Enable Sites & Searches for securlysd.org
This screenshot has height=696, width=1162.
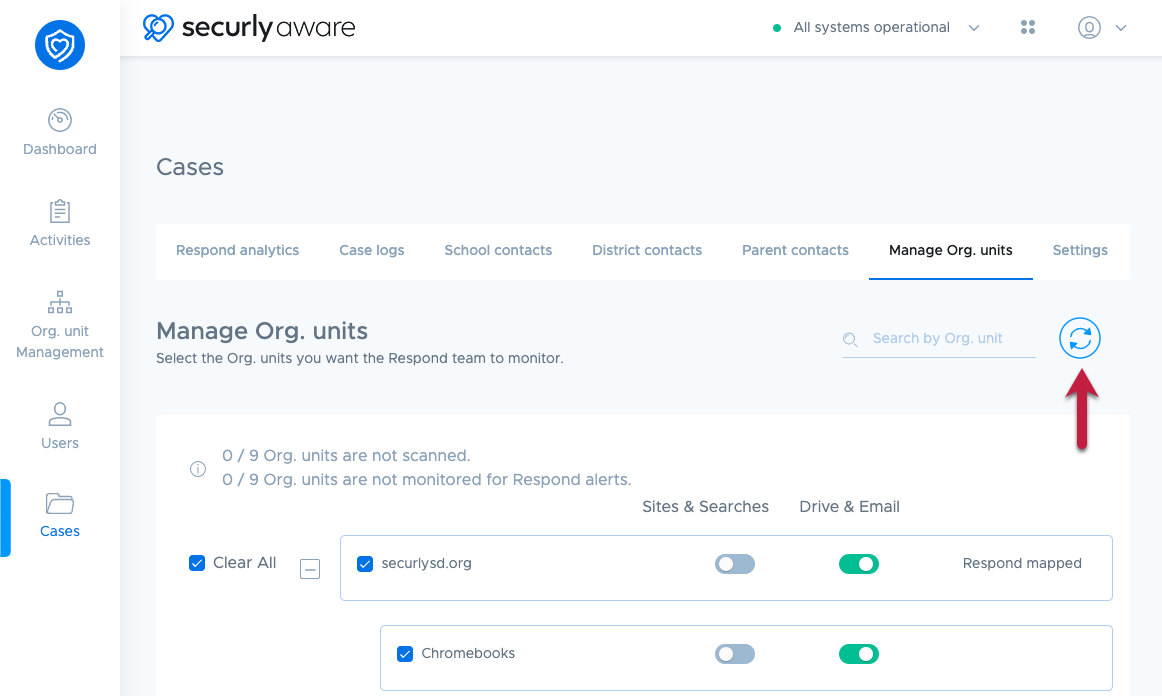click(x=734, y=564)
